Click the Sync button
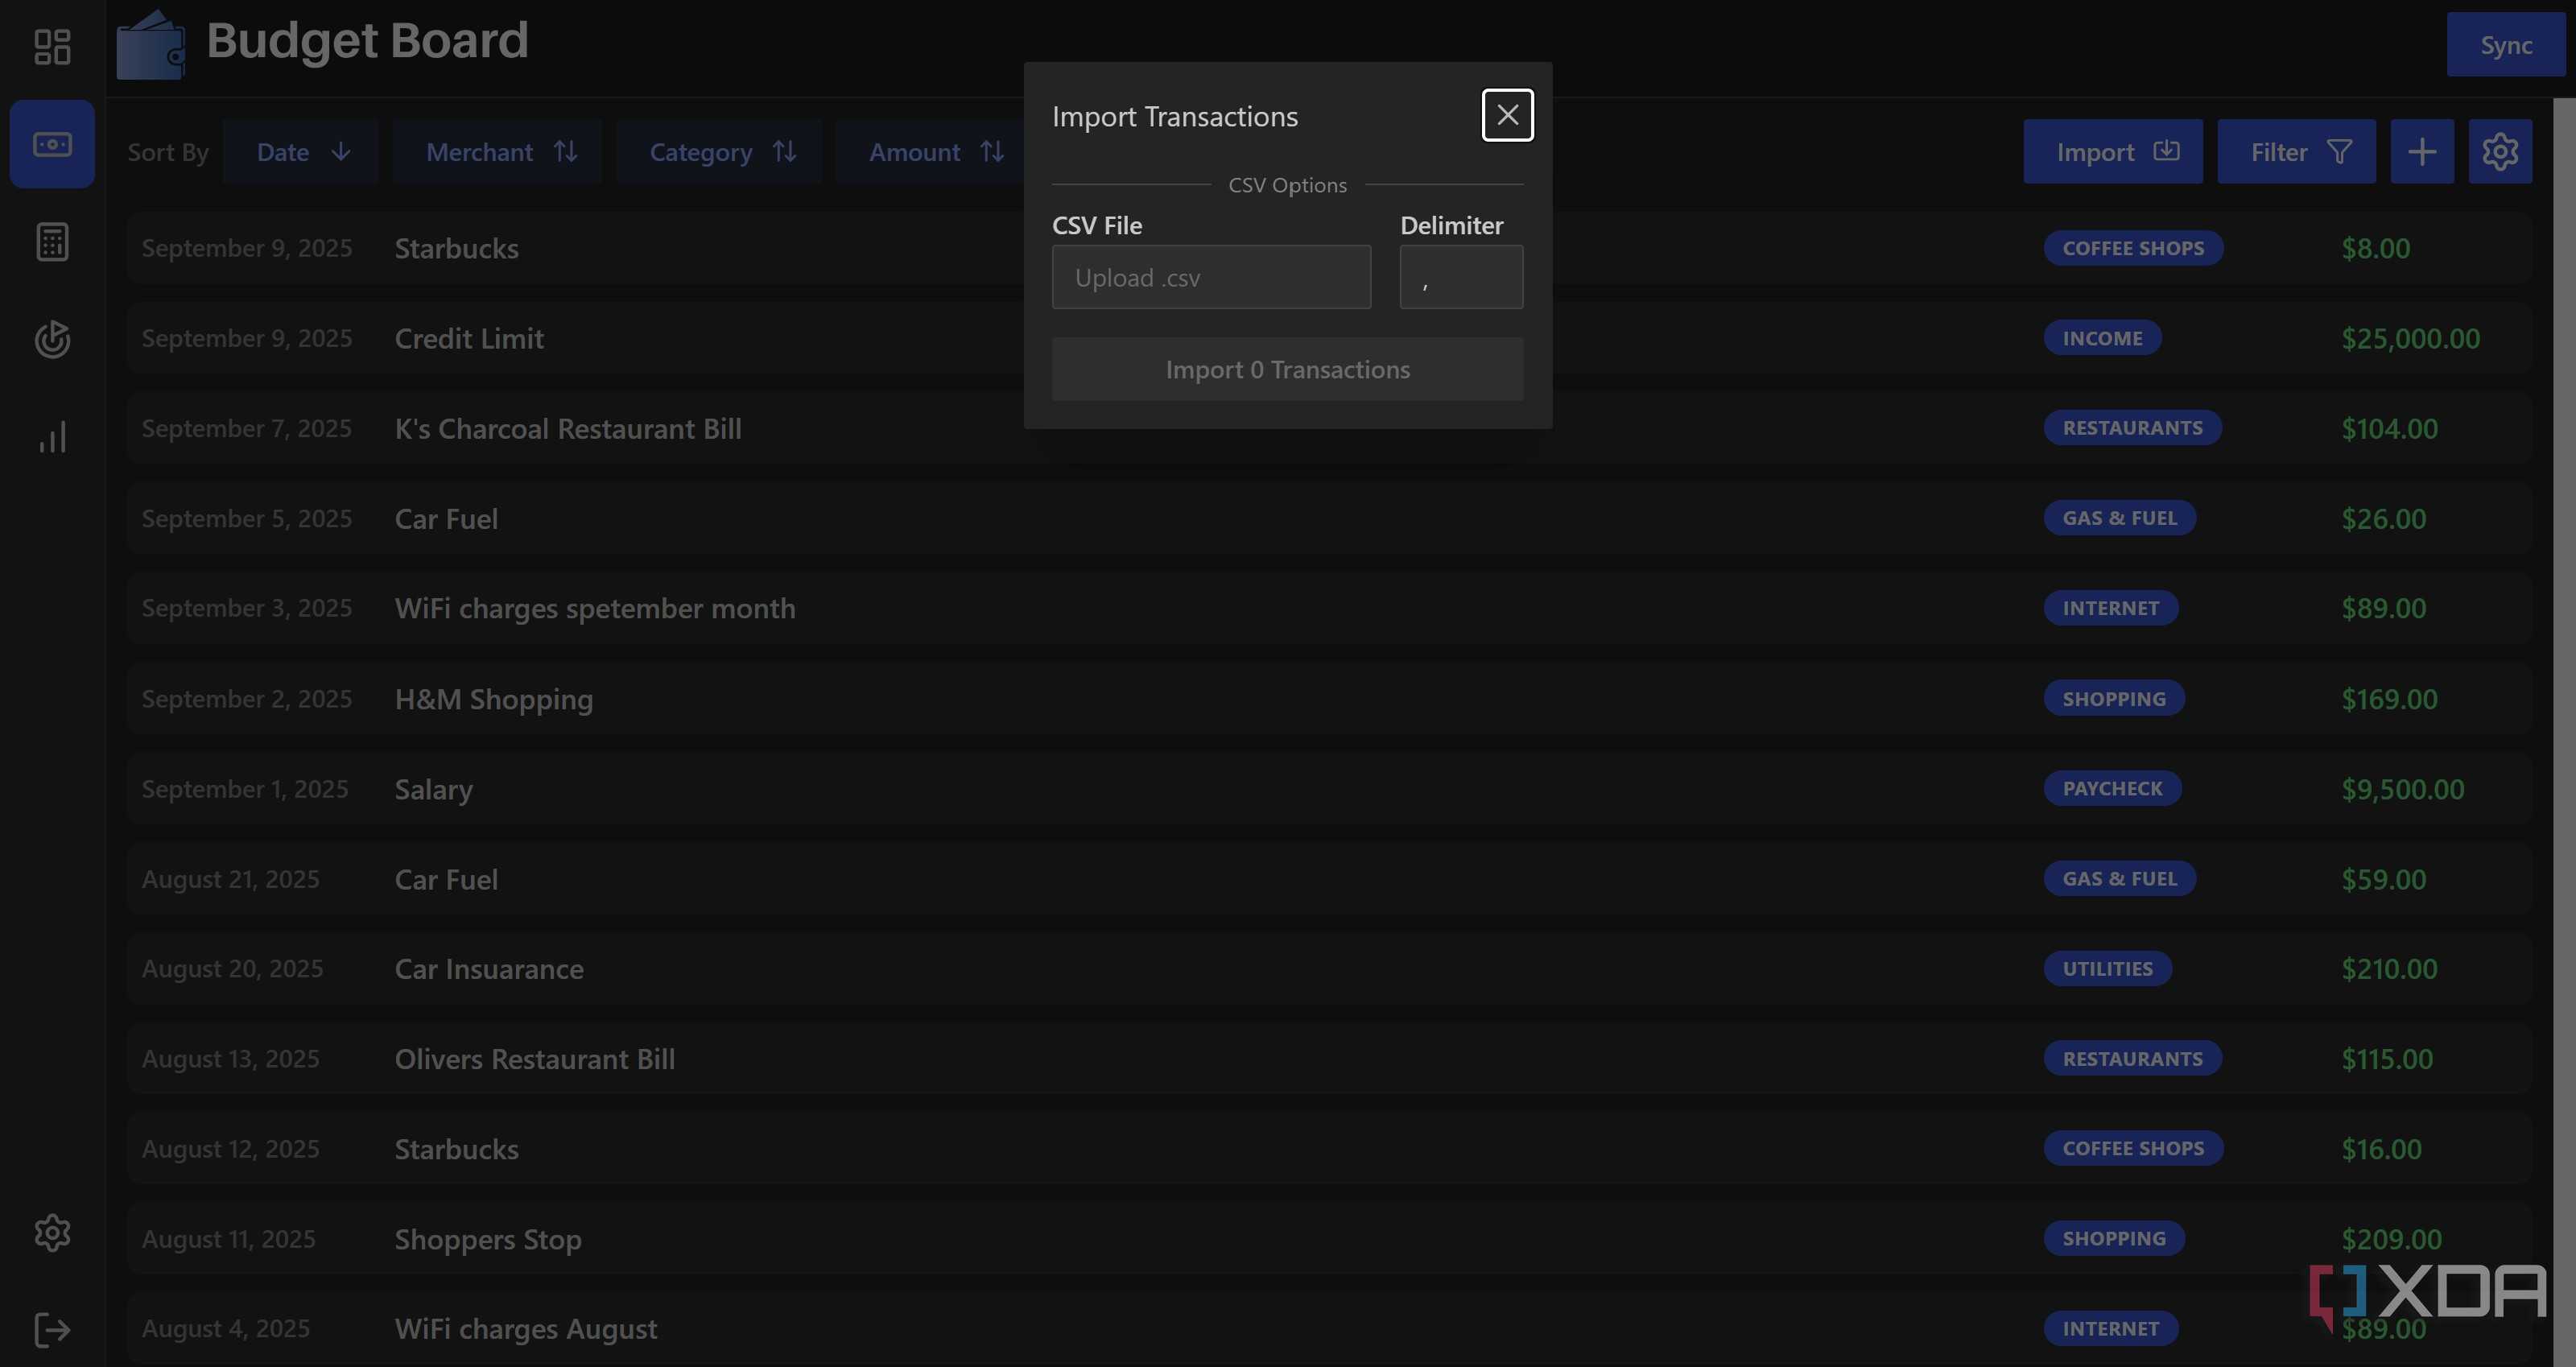Image resolution: width=2576 pixels, height=1367 pixels. pyautogui.click(x=2505, y=45)
